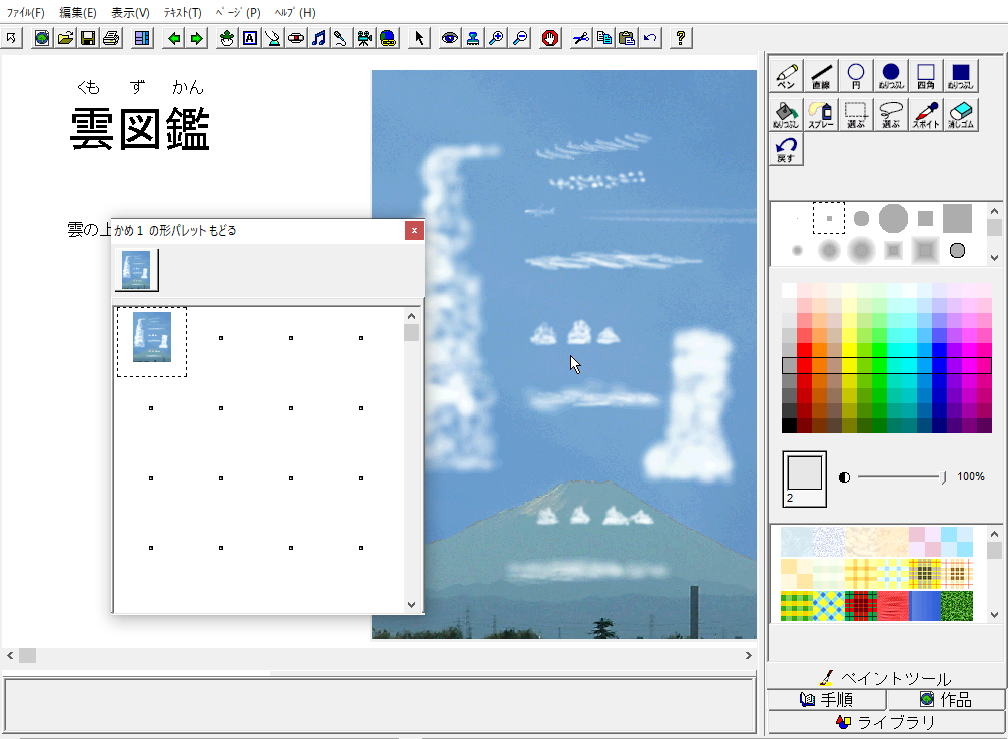
Task: Select the スプレー (spray) tool
Action: pos(821,114)
